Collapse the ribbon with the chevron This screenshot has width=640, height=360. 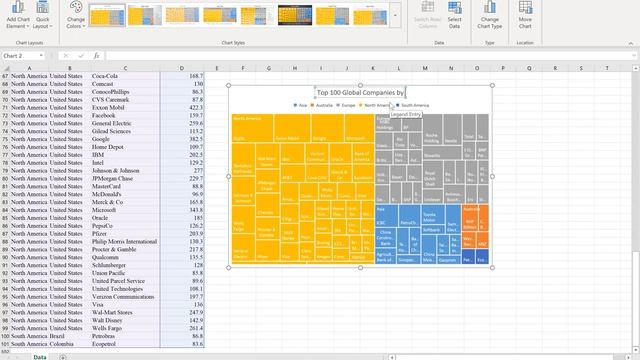631,43
